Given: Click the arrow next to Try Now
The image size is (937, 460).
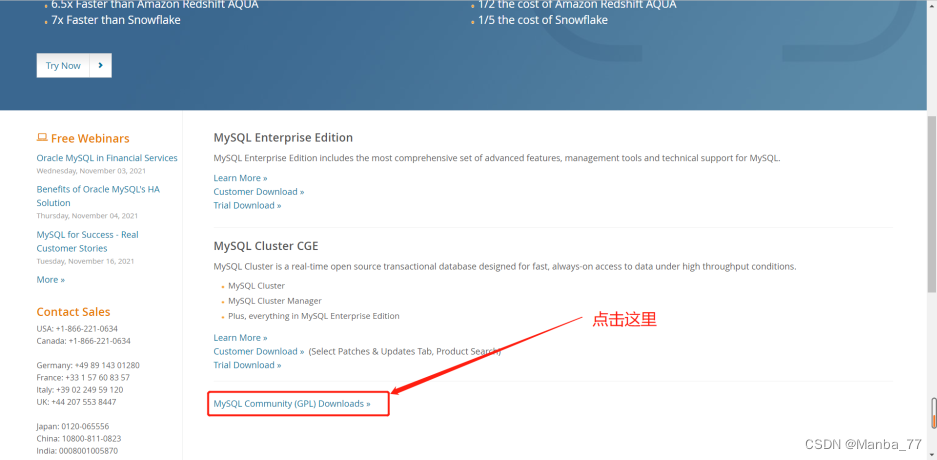Looking at the screenshot, I should point(100,66).
